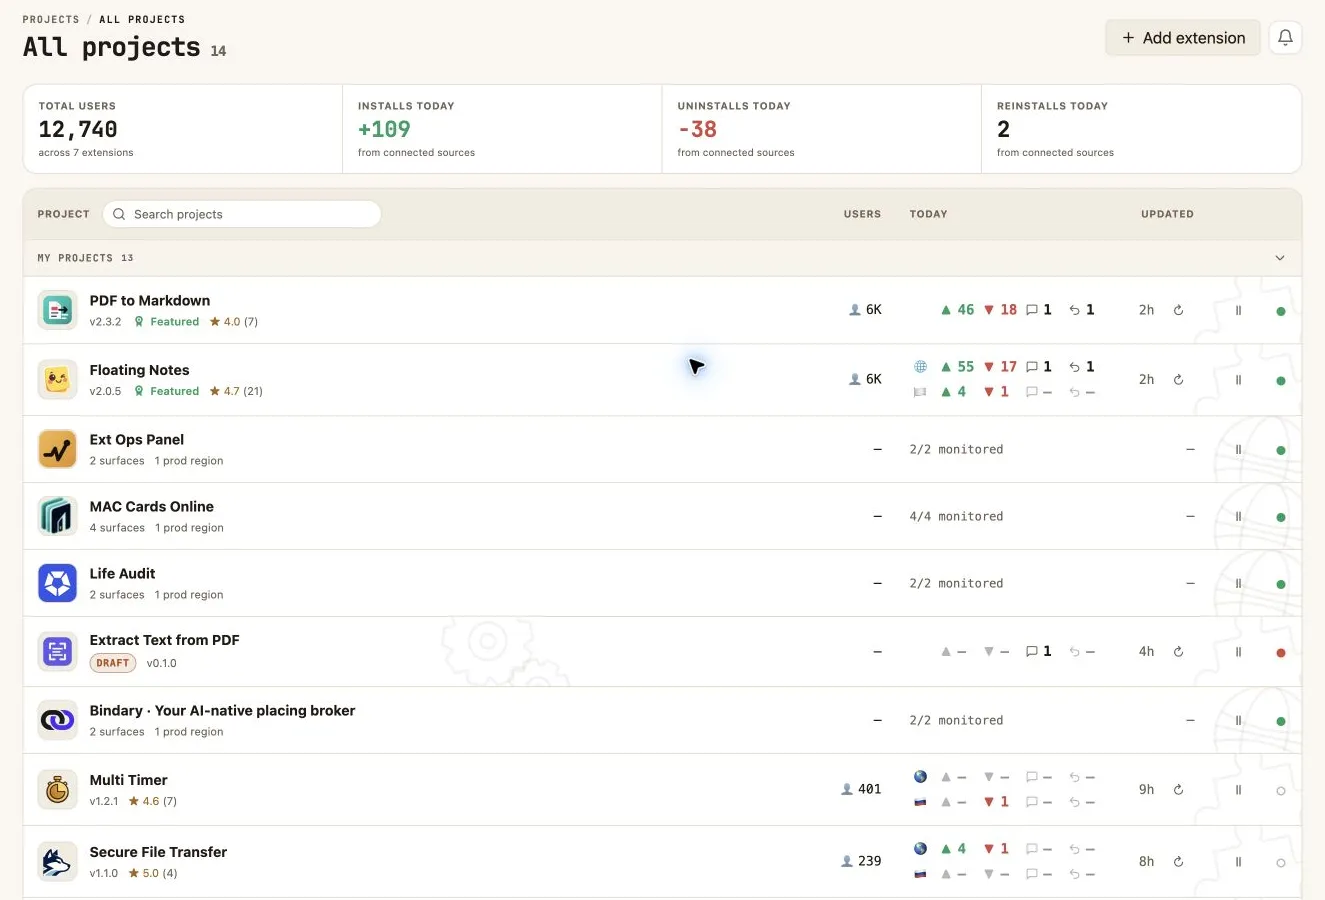The image size is (1325, 900).
Task: Click the 4/4 monitored text
Action: coord(956,516)
